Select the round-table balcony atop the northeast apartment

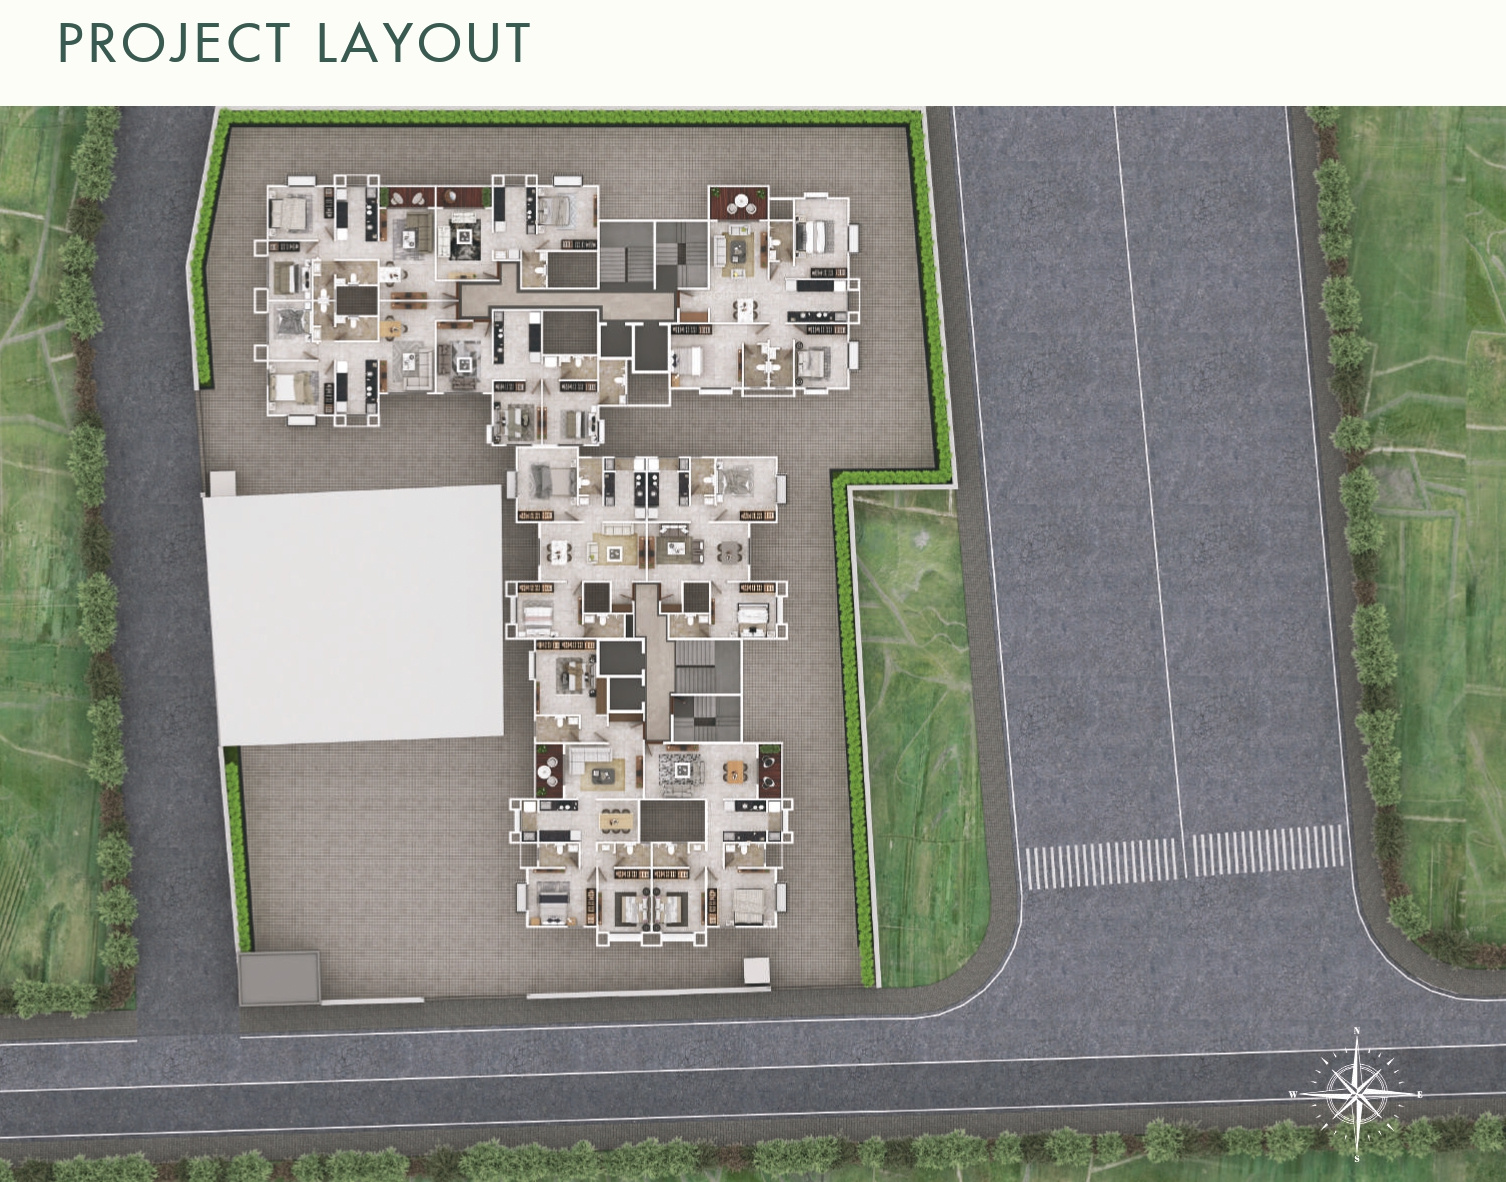click(x=739, y=204)
